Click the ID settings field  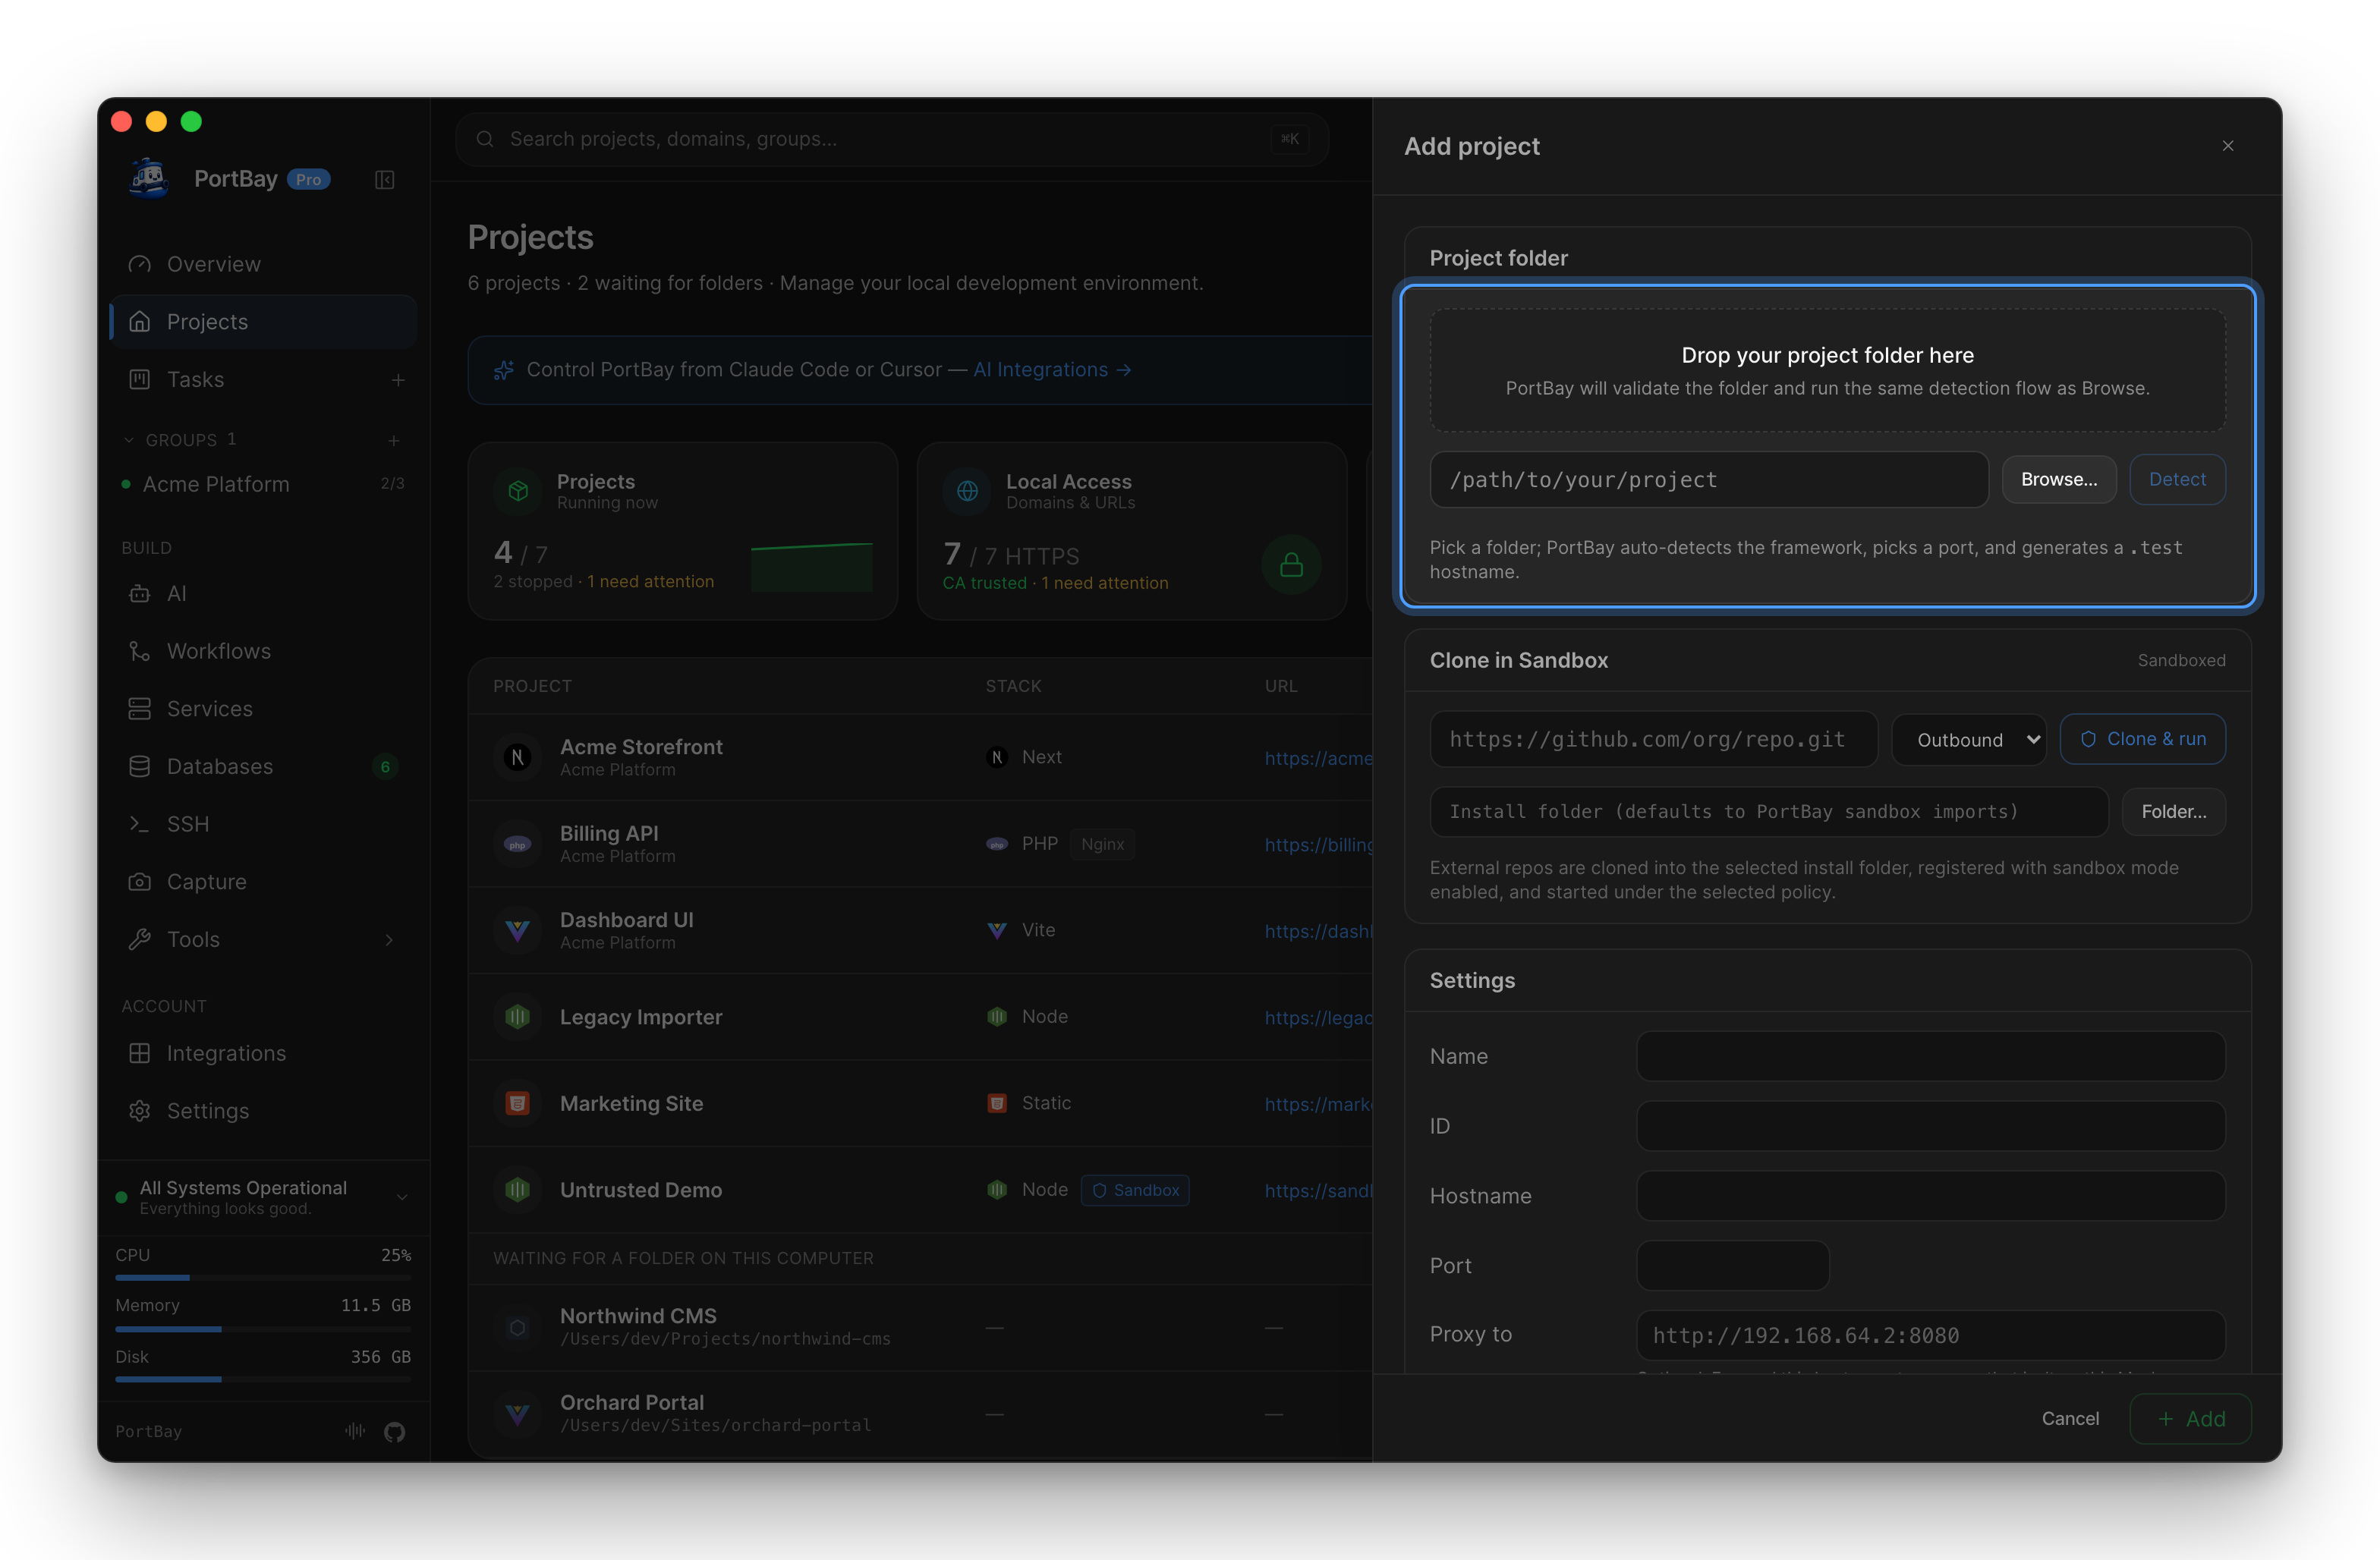1931,1126
